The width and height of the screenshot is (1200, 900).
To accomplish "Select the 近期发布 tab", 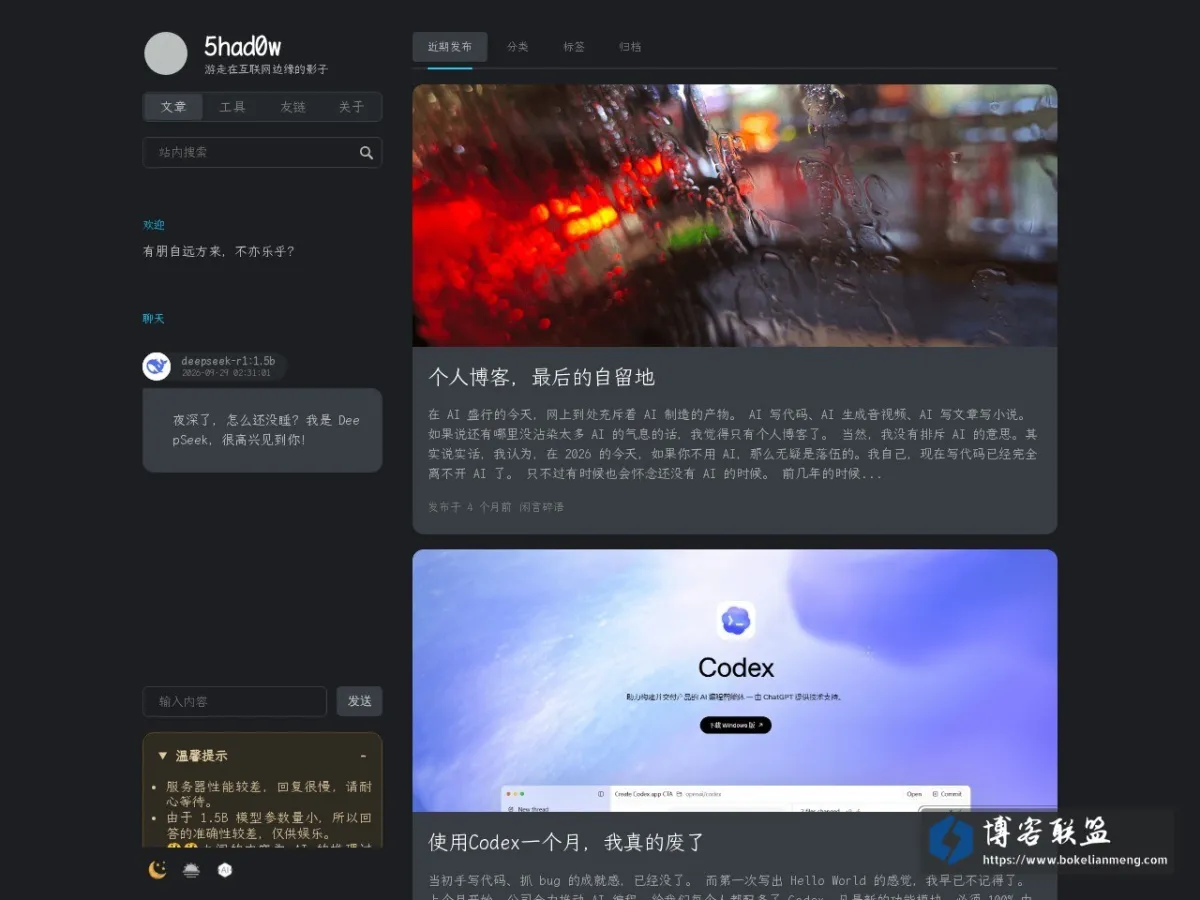I will 450,47.
